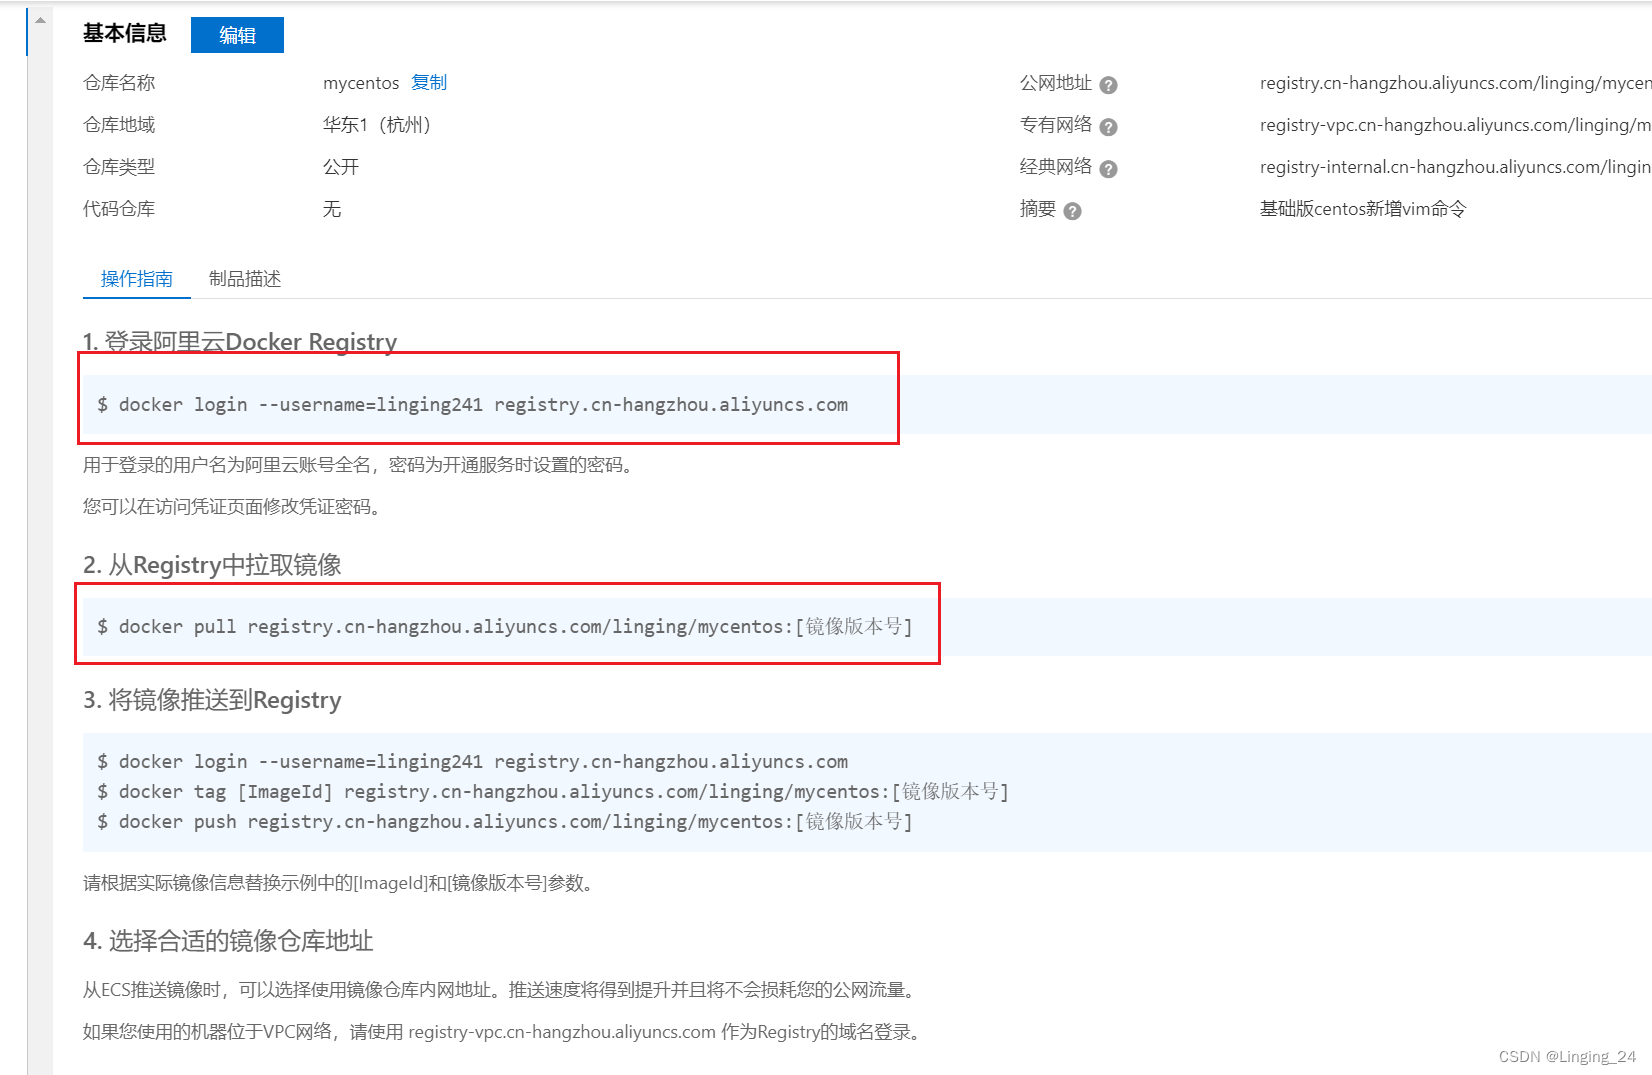
Task: Click the 代码仓库 value 无
Action: [x=332, y=209]
